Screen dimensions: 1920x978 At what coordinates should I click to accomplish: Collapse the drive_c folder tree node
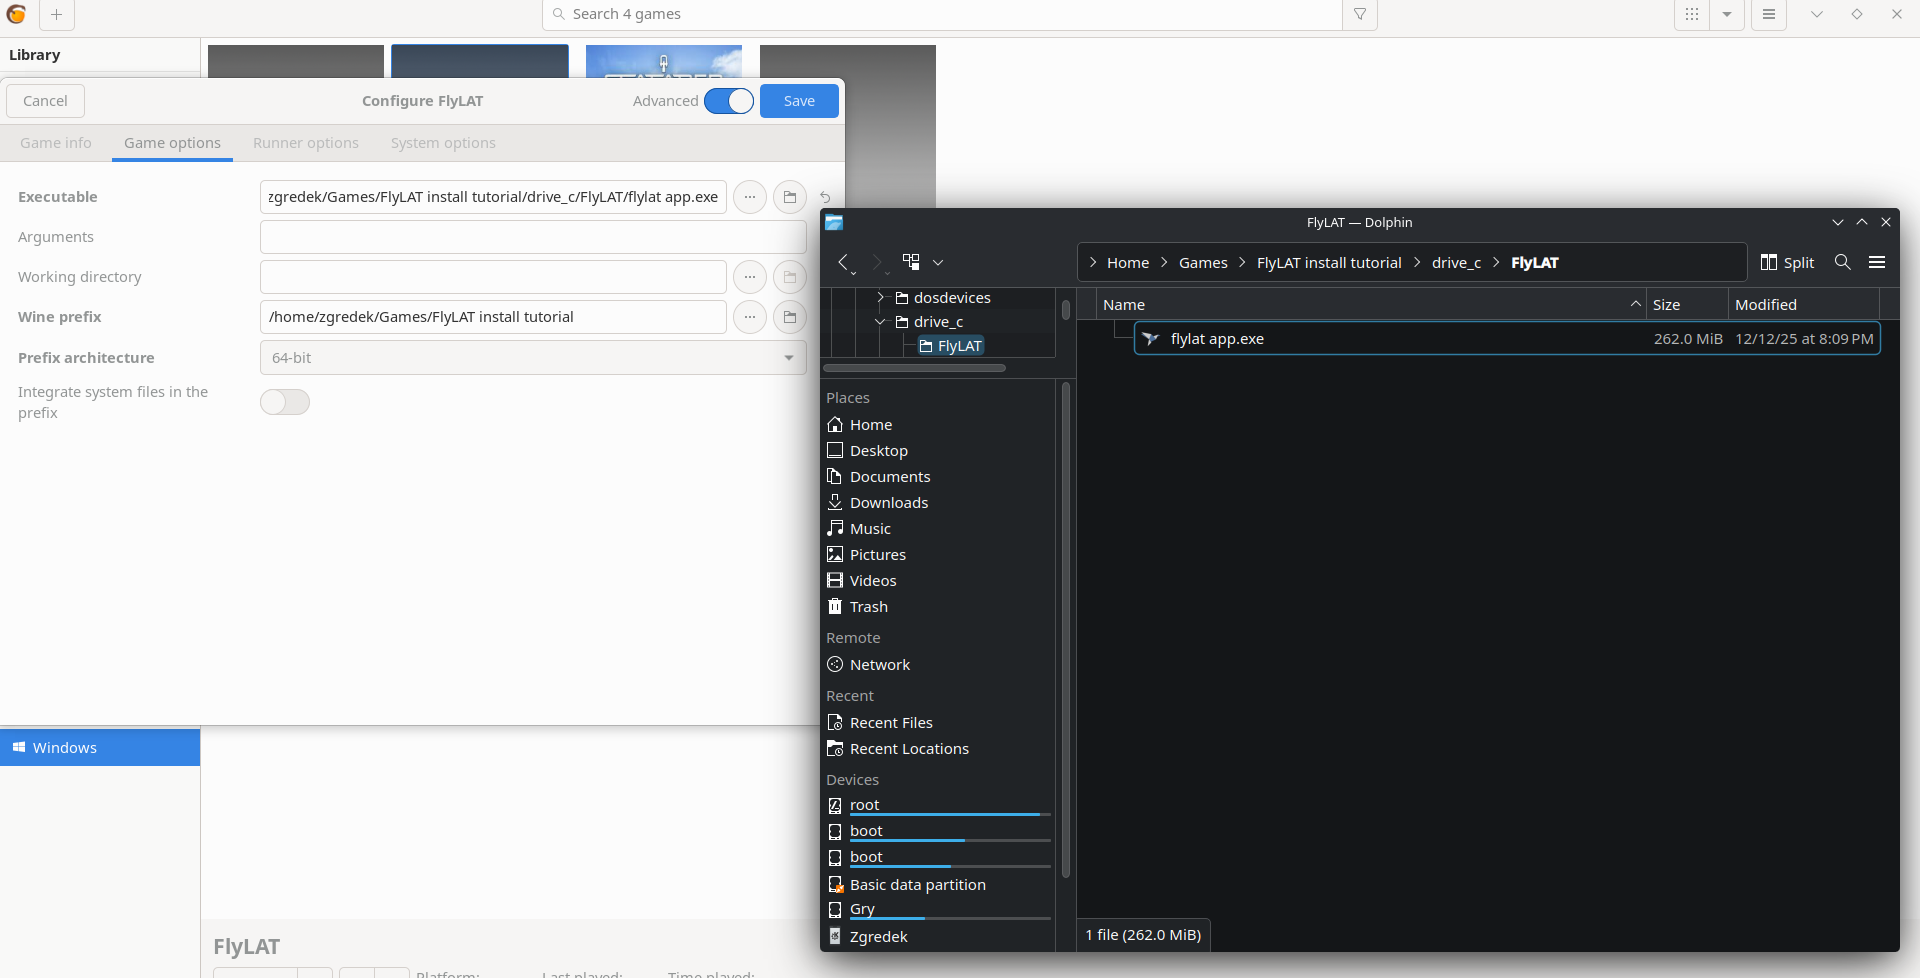coord(880,322)
